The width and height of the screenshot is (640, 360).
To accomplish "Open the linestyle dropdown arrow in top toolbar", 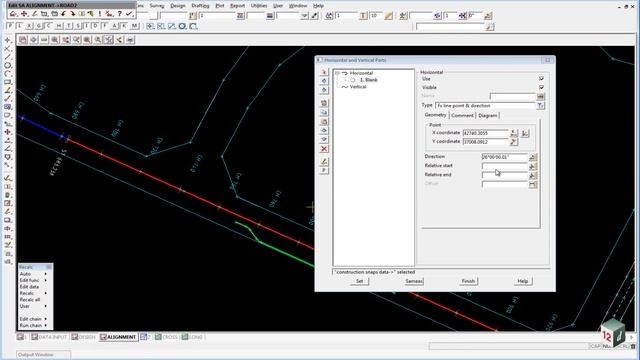I will point(304,16).
